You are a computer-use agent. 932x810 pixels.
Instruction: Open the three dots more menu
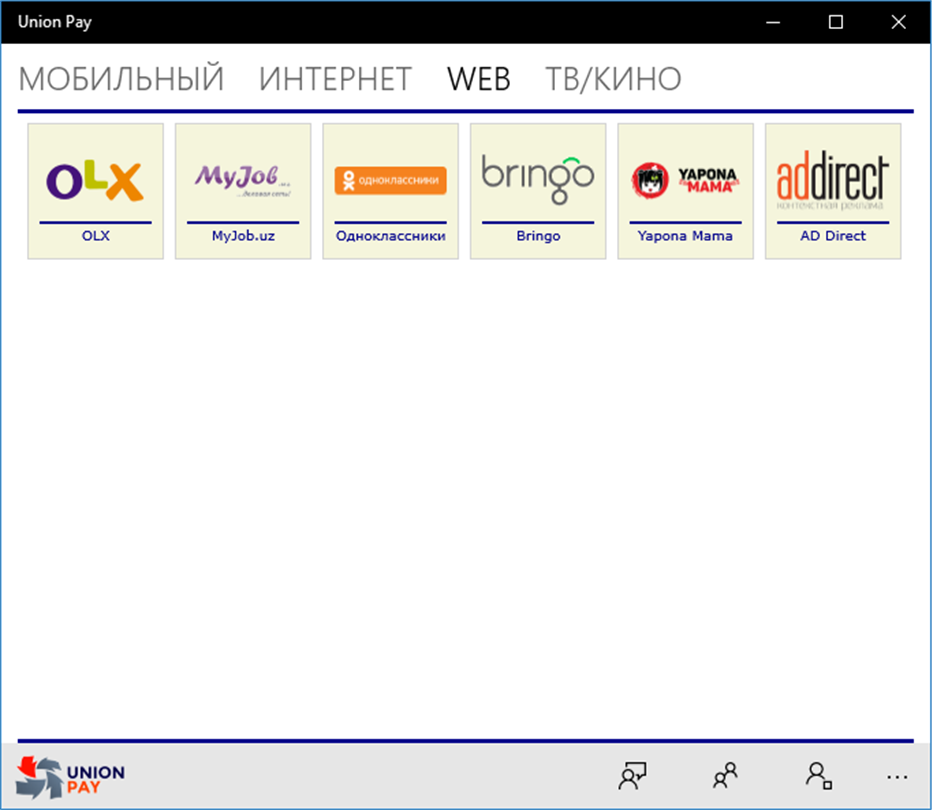coord(897,777)
